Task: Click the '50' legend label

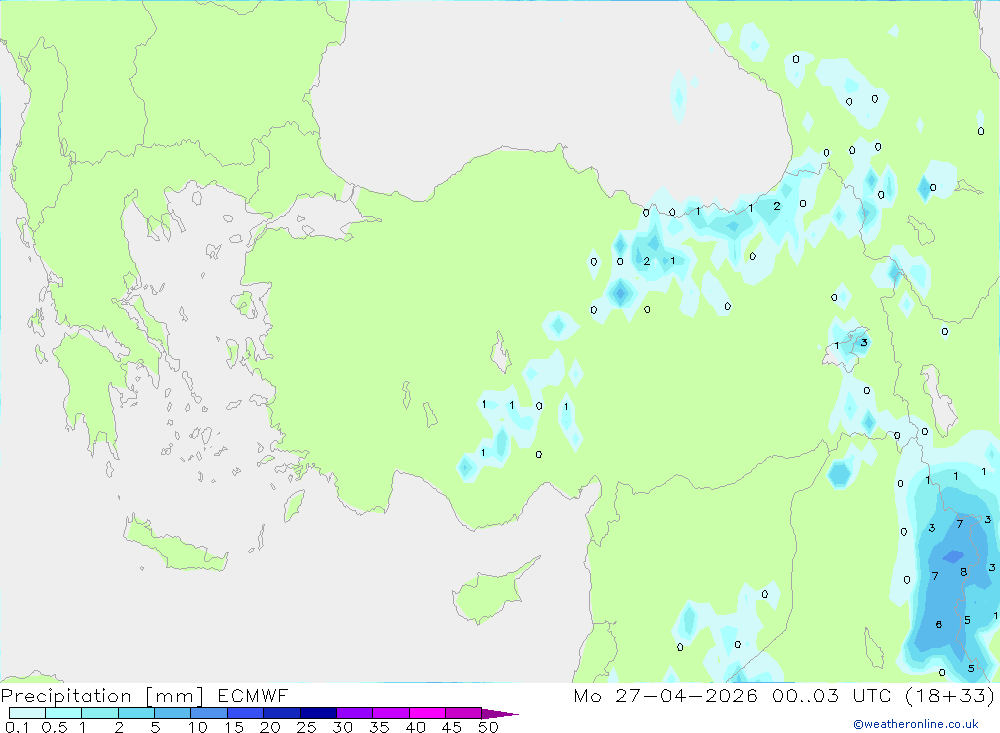Action: point(488,727)
